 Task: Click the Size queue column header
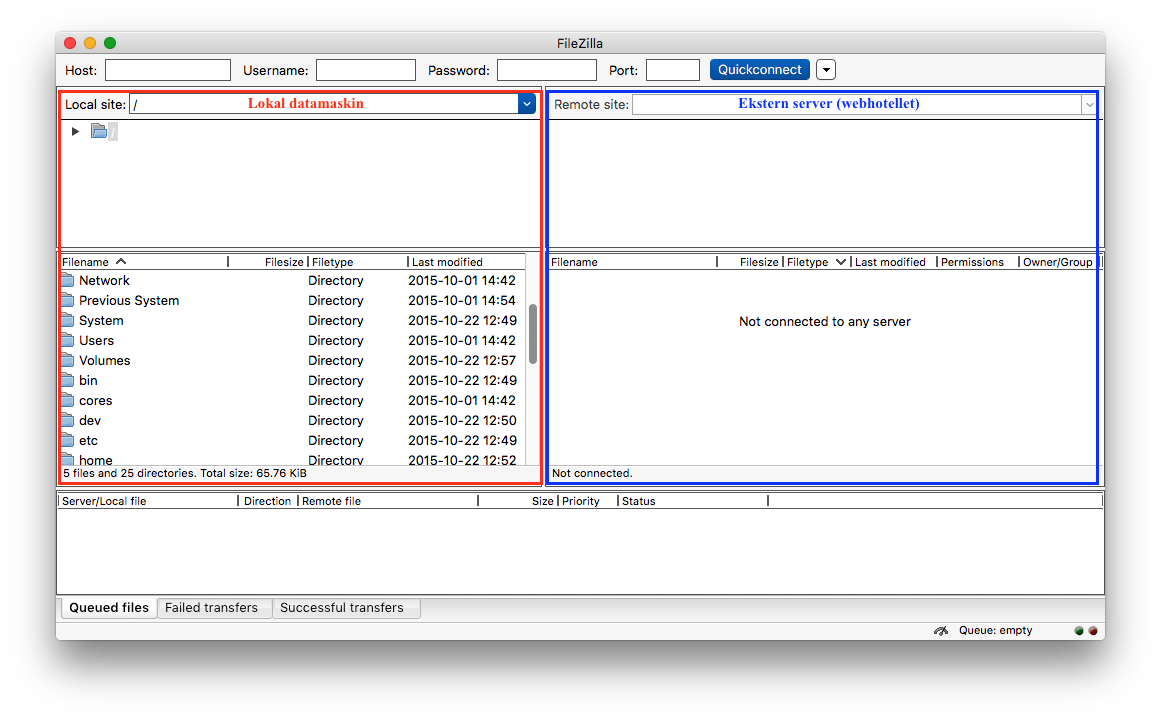pyautogui.click(x=518, y=501)
